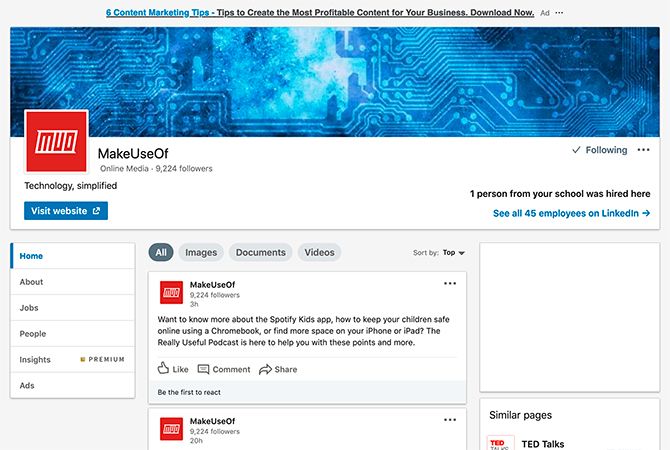
Task: Click MakeUseOf name on the 20h post
Action: [212, 421]
